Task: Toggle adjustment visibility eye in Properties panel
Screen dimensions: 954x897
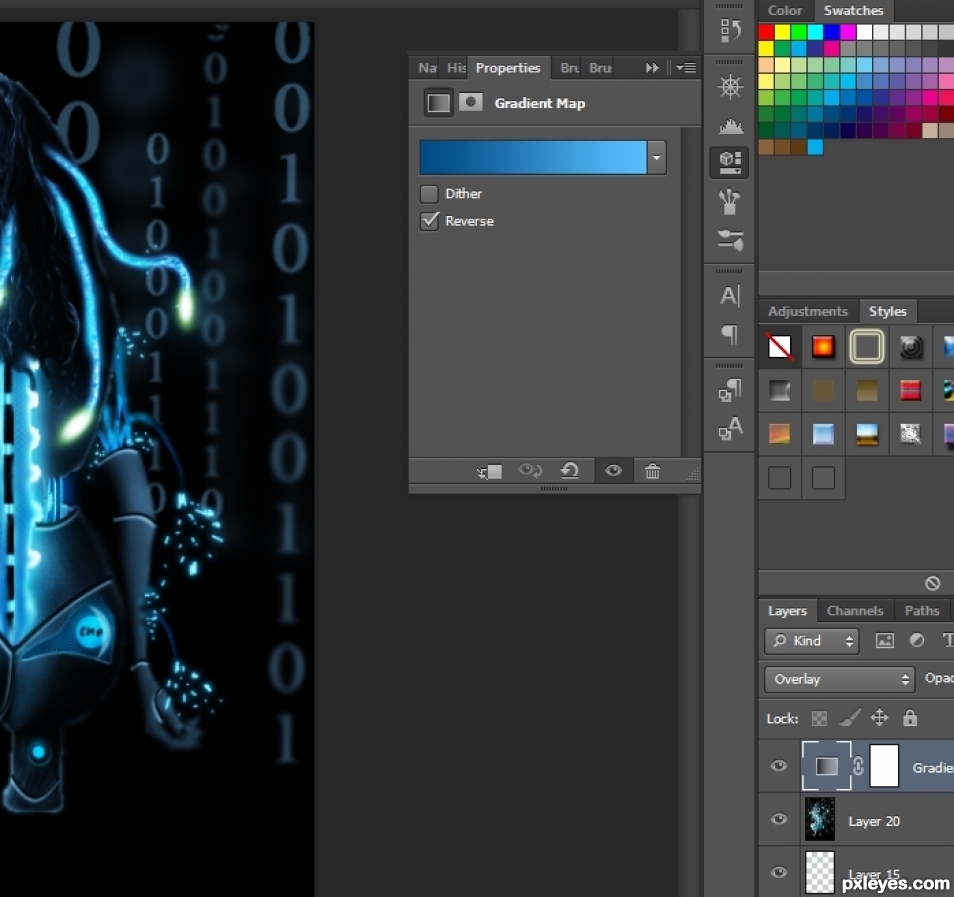Action: [613, 470]
